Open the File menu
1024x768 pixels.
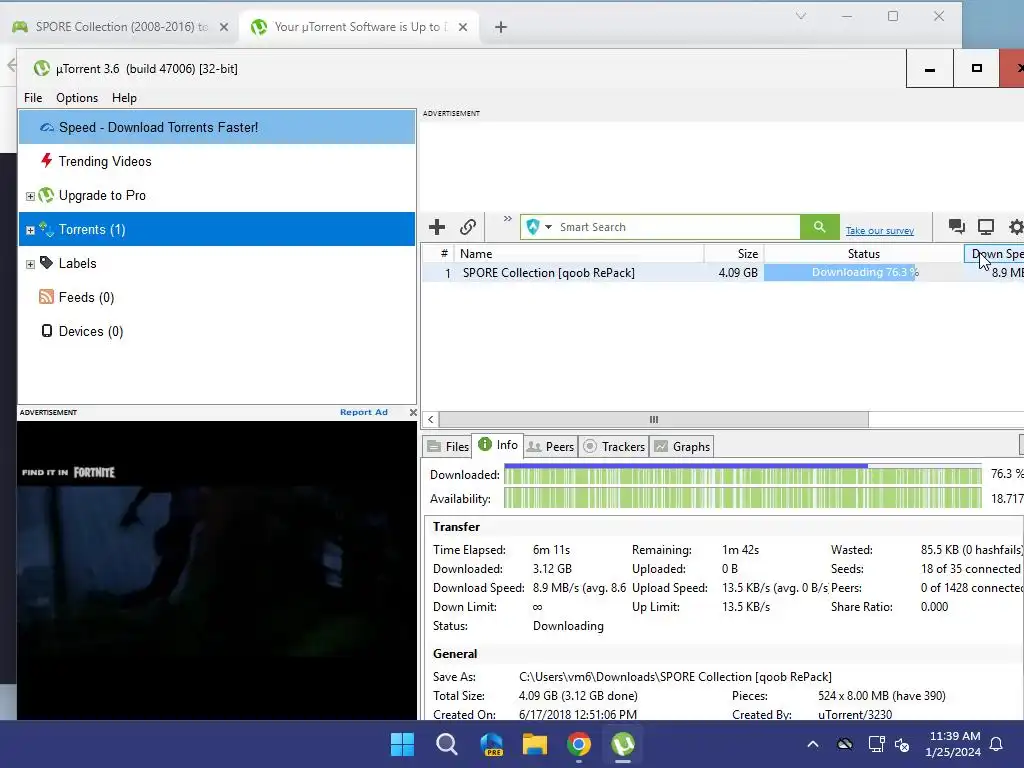coord(33,98)
